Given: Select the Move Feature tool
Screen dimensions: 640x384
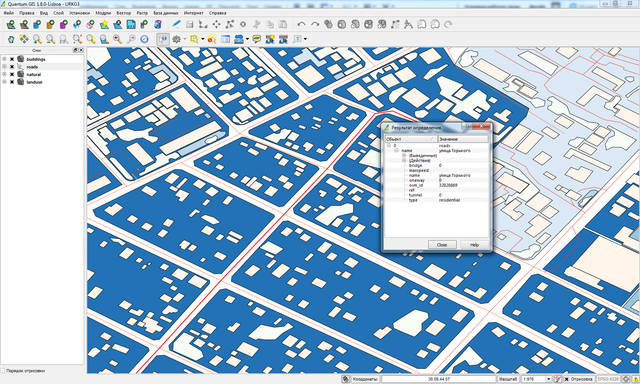Looking at the screenshot, I should (x=216, y=24).
